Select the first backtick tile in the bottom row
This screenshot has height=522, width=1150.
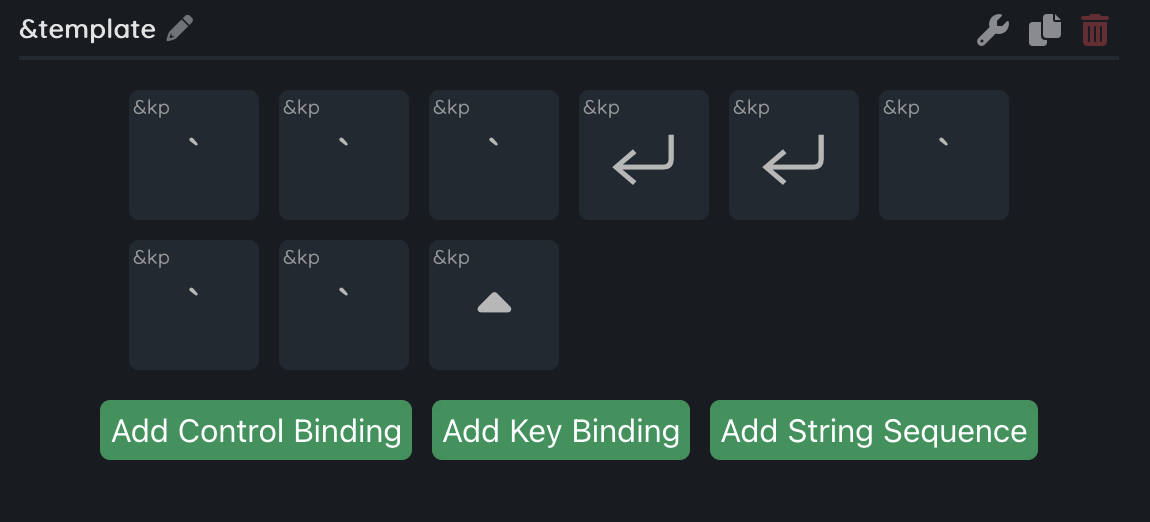pyautogui.click(x=194, y=305)
